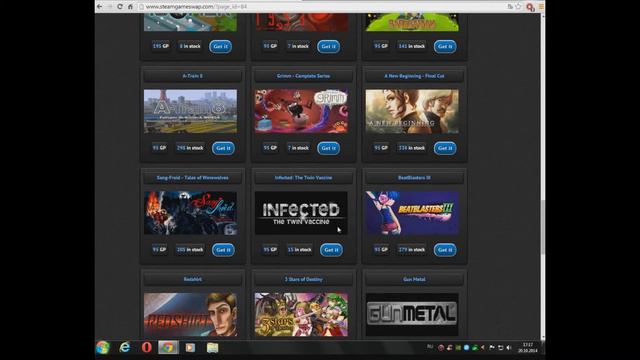The image size is (640, 360).
Task: Click the Infected Twin Vaccine banner image
Action: click(301, 213)
